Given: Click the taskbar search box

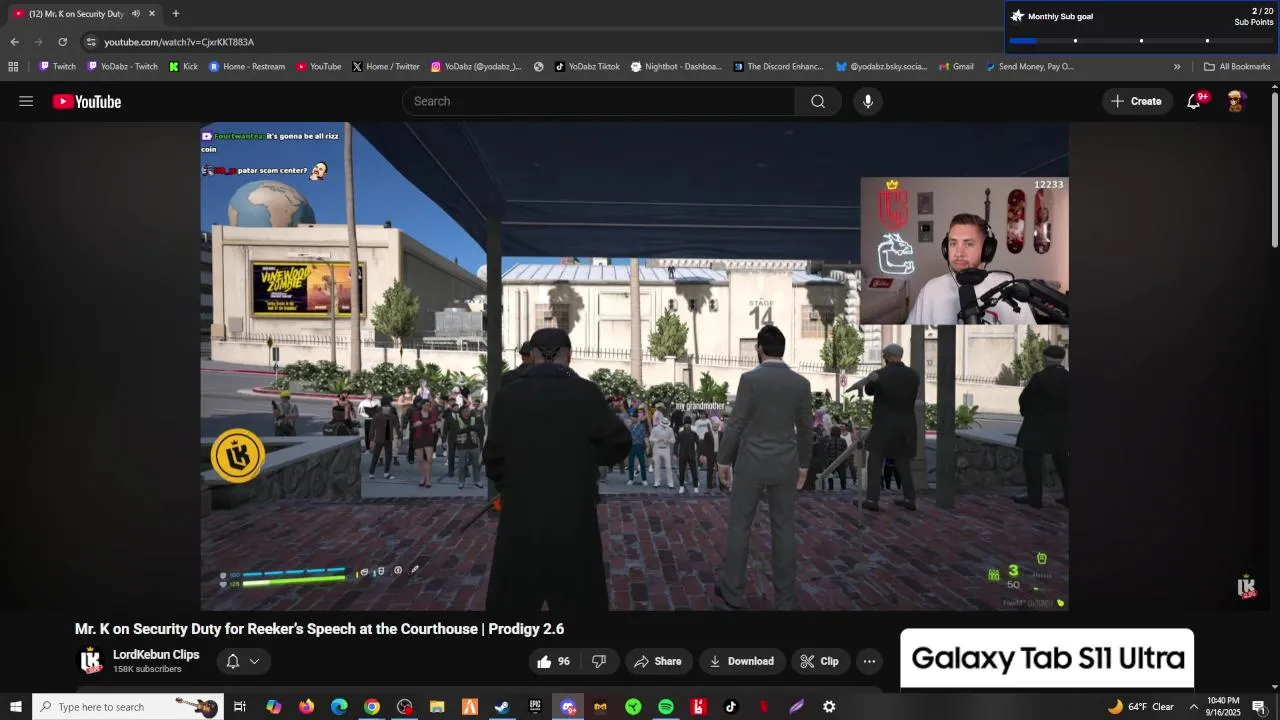Looking at the screenshot, I should [128, 707].
